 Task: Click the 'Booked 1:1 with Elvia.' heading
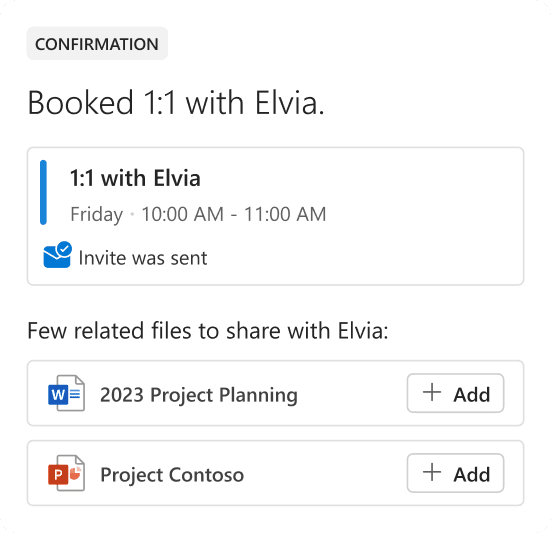click(176, 103)
